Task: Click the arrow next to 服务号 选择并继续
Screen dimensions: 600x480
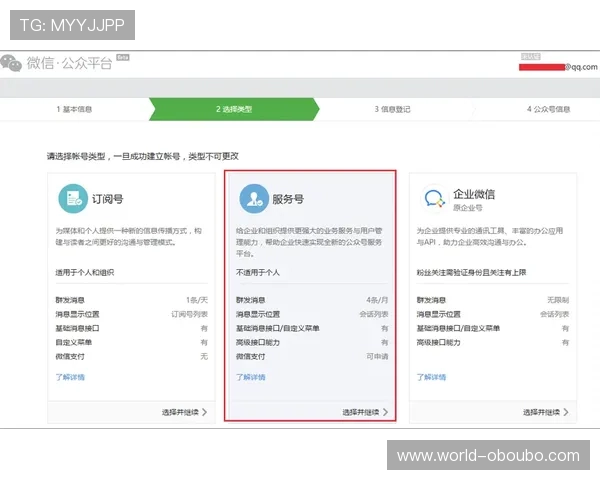Action: [385, 412]
